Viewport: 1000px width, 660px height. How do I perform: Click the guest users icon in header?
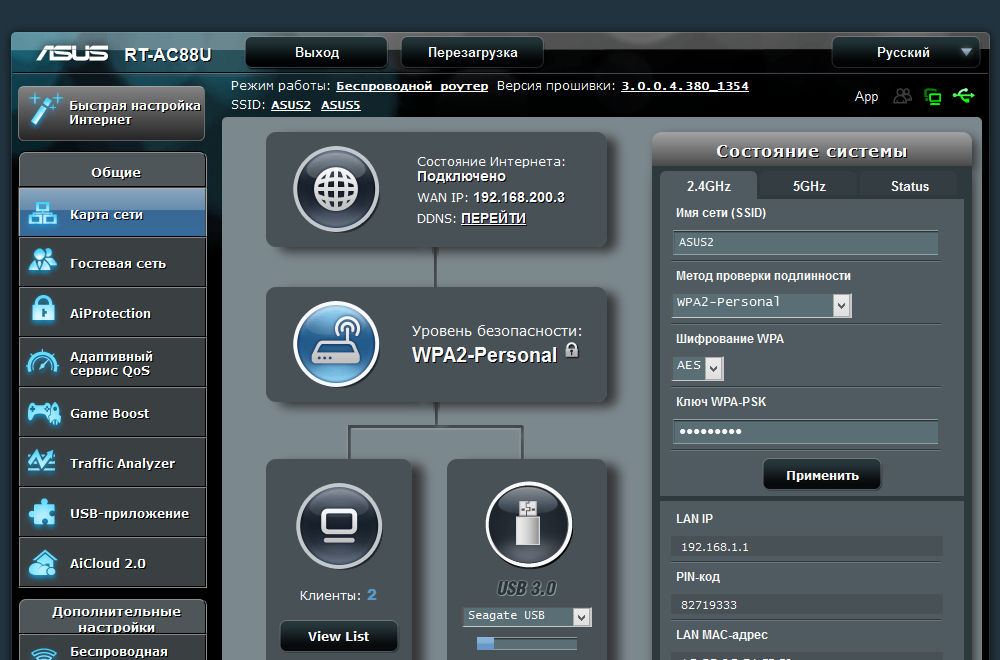coord(902,96)
